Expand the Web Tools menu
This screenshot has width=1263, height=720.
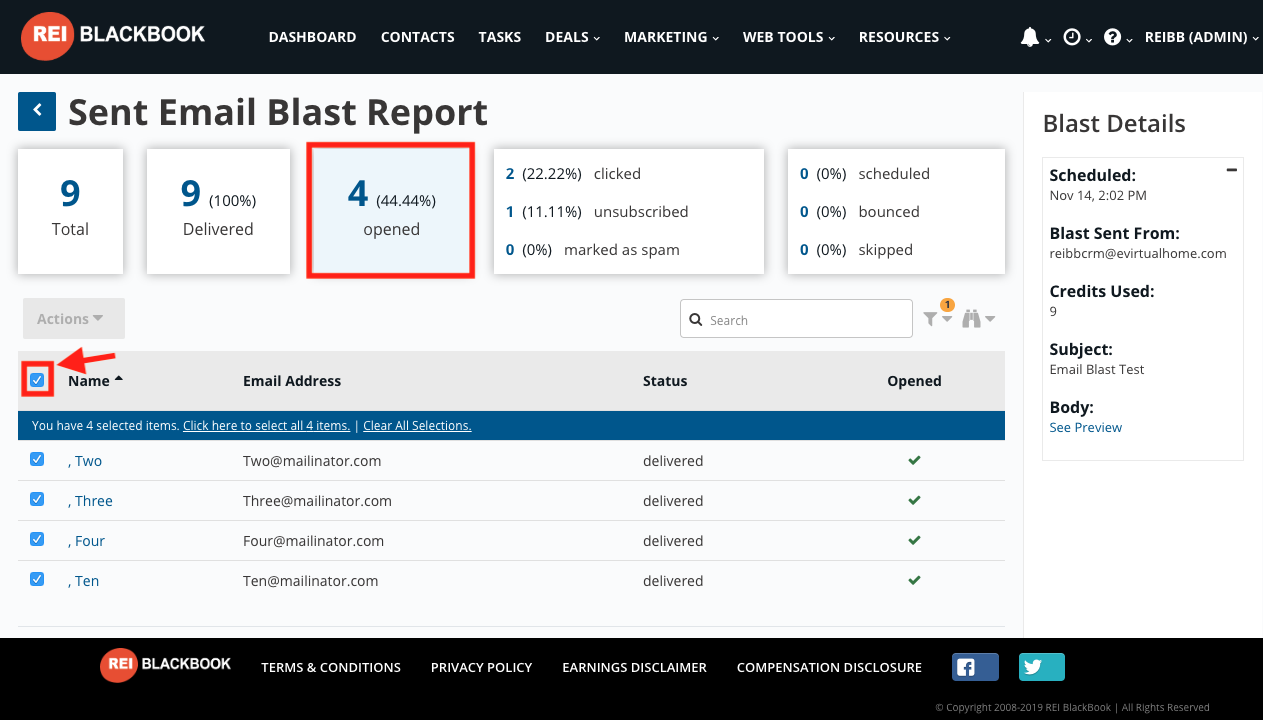pos(788,37)
